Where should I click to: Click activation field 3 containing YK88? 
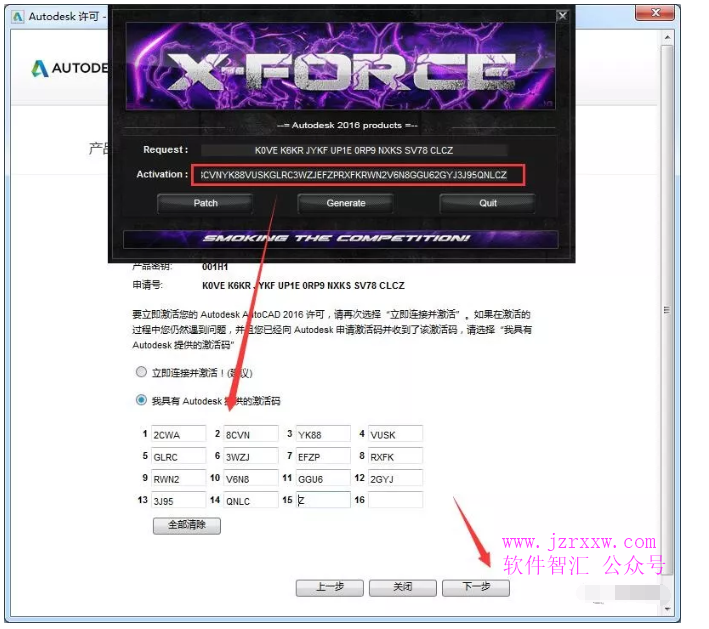pyautogui.click(x=323, y=434)
